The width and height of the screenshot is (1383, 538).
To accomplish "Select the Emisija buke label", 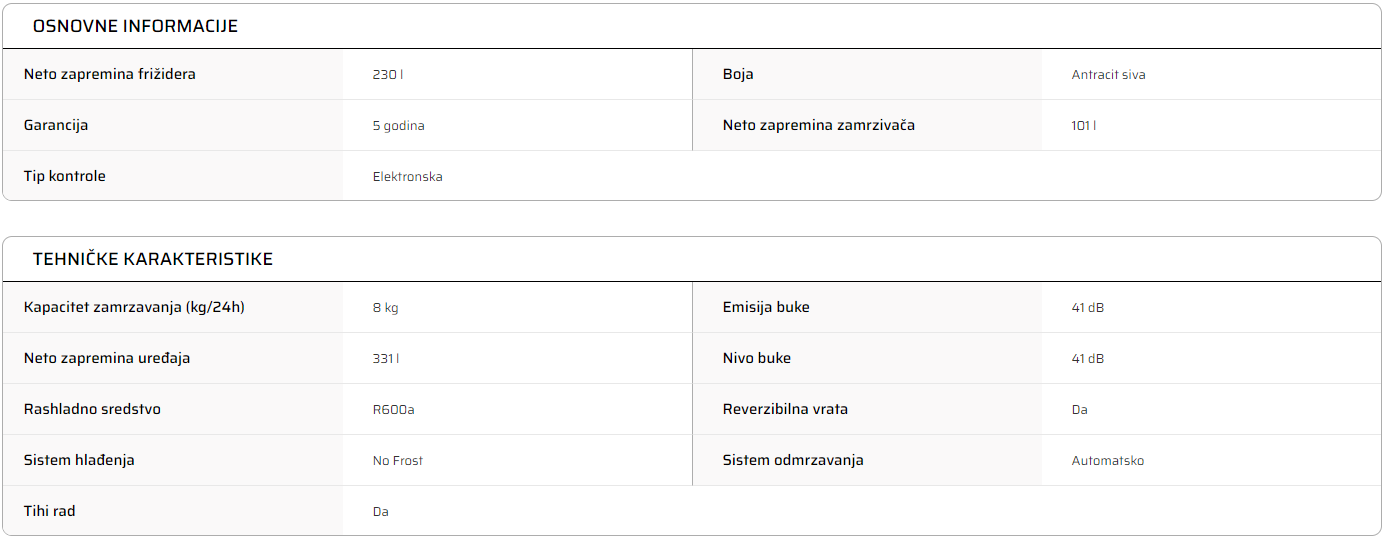I will click(x=766, y=307).
